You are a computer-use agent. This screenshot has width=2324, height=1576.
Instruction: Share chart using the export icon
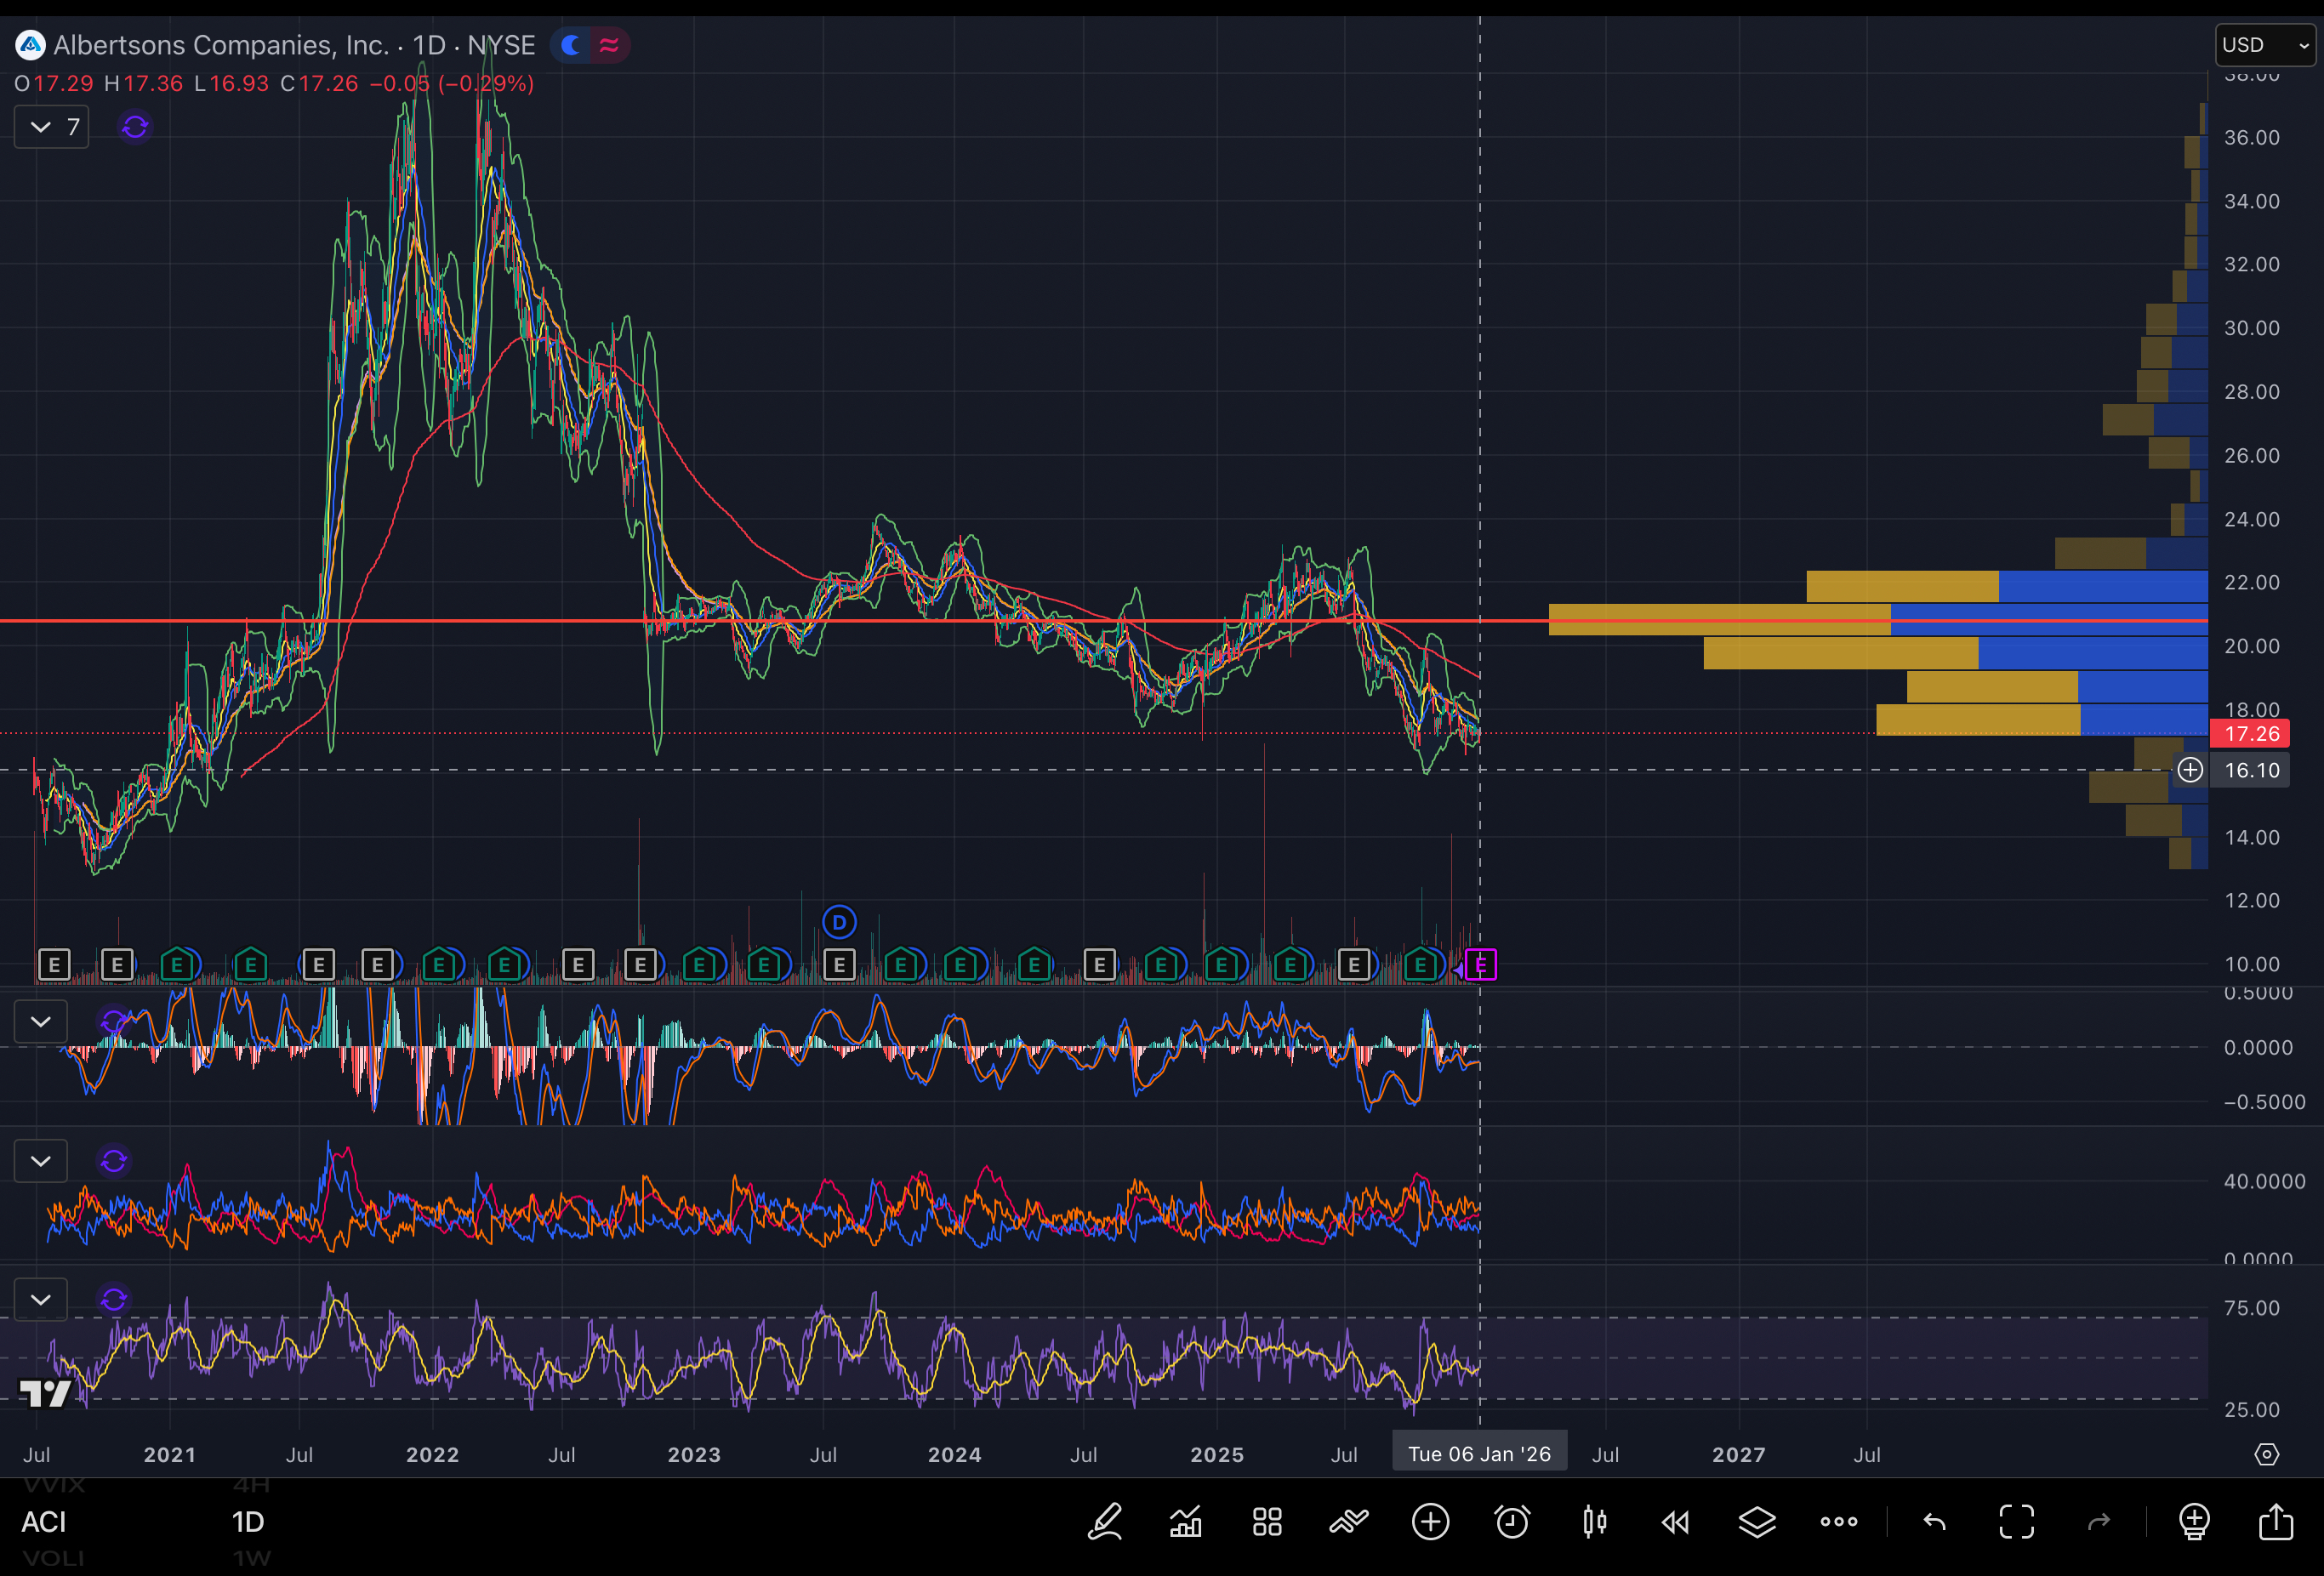click(x=2276, y=1522)
